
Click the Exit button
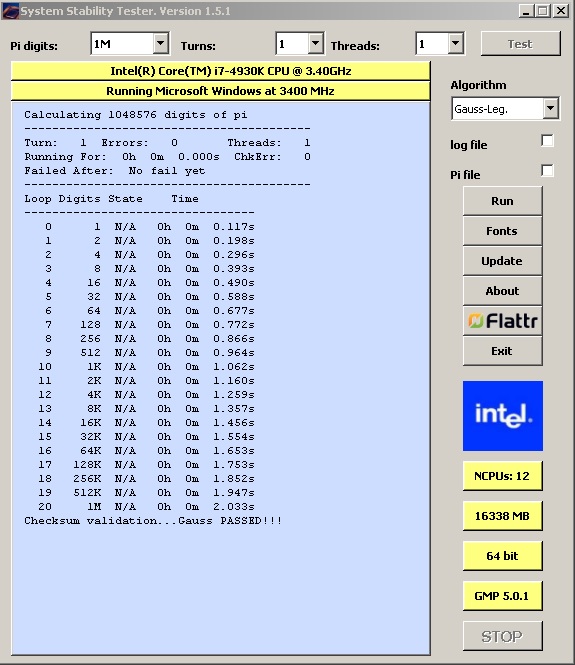tap(502, 351)
